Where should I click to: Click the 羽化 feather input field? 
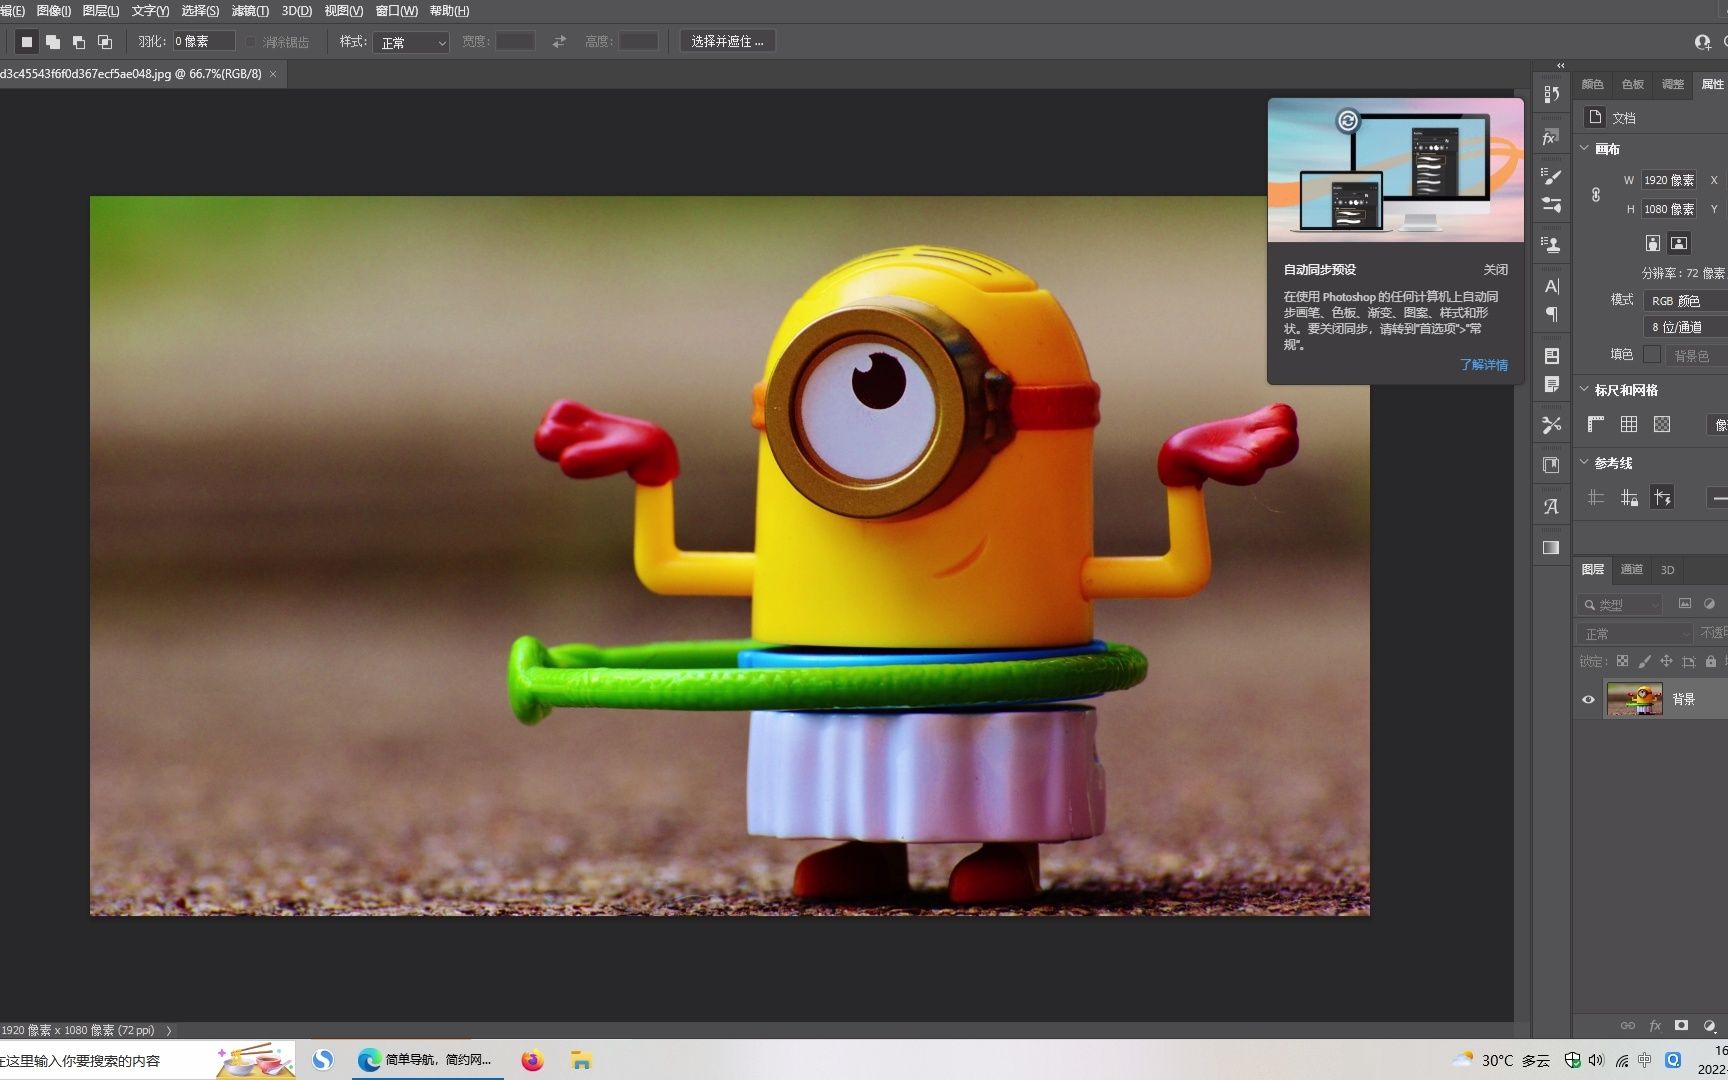point(204,41)
